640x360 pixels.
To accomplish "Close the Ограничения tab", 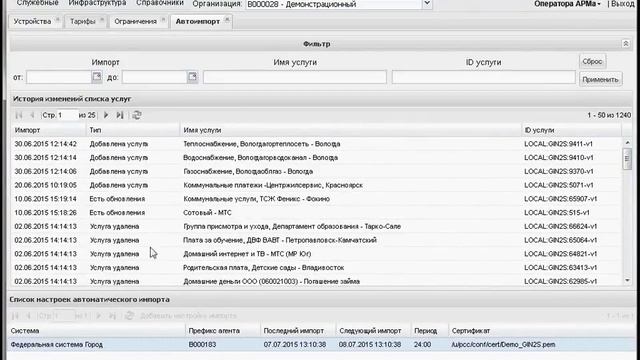I will 163,20.
